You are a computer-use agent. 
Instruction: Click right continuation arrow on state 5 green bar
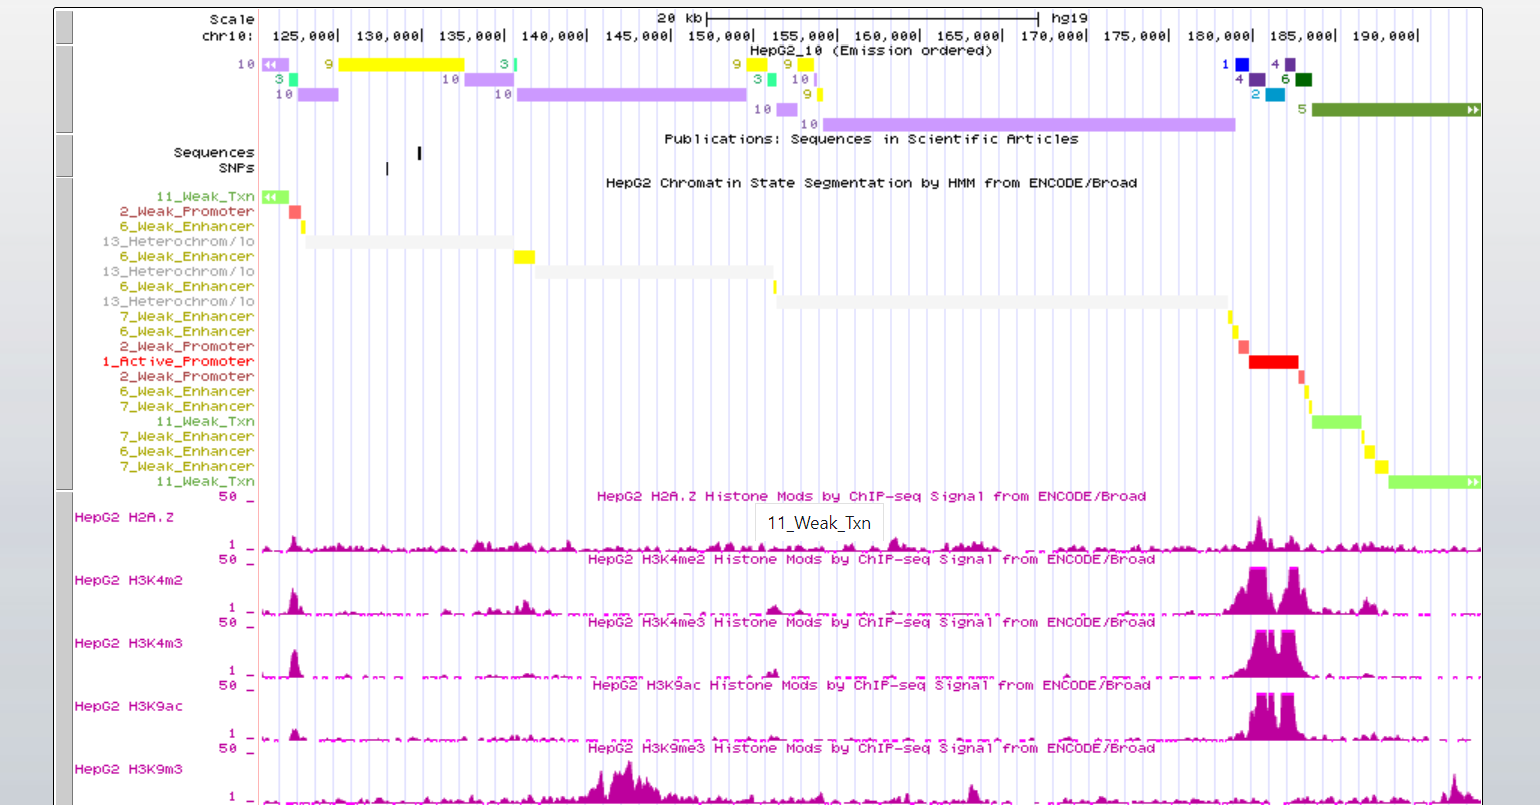1474,110
